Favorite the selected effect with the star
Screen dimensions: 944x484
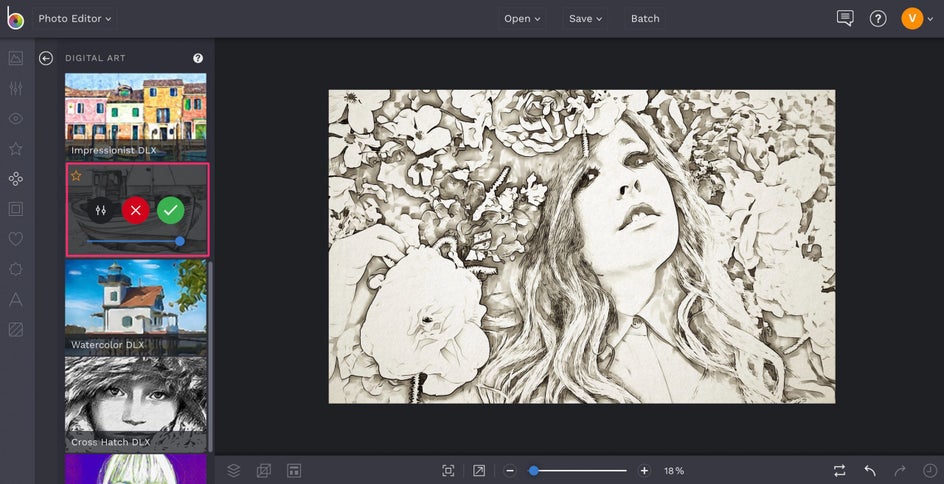pos(76,176)
